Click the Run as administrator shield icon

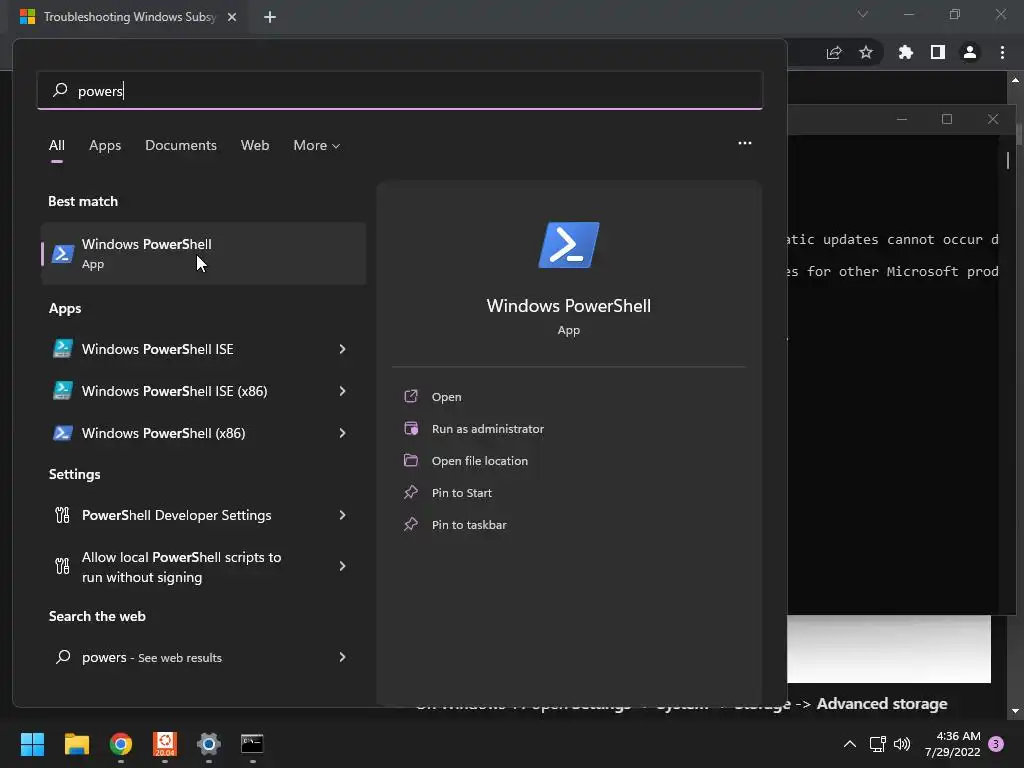pos(411,428)
